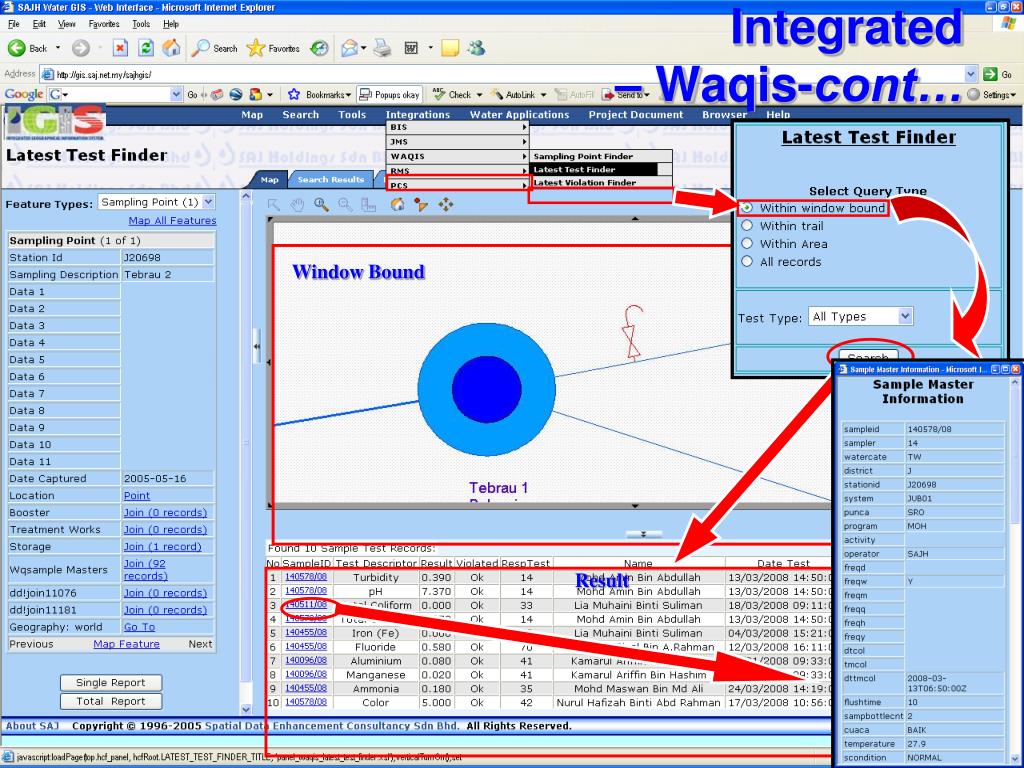
Task: Open the Storage Join (1 record) link
Action: [163, 547]
